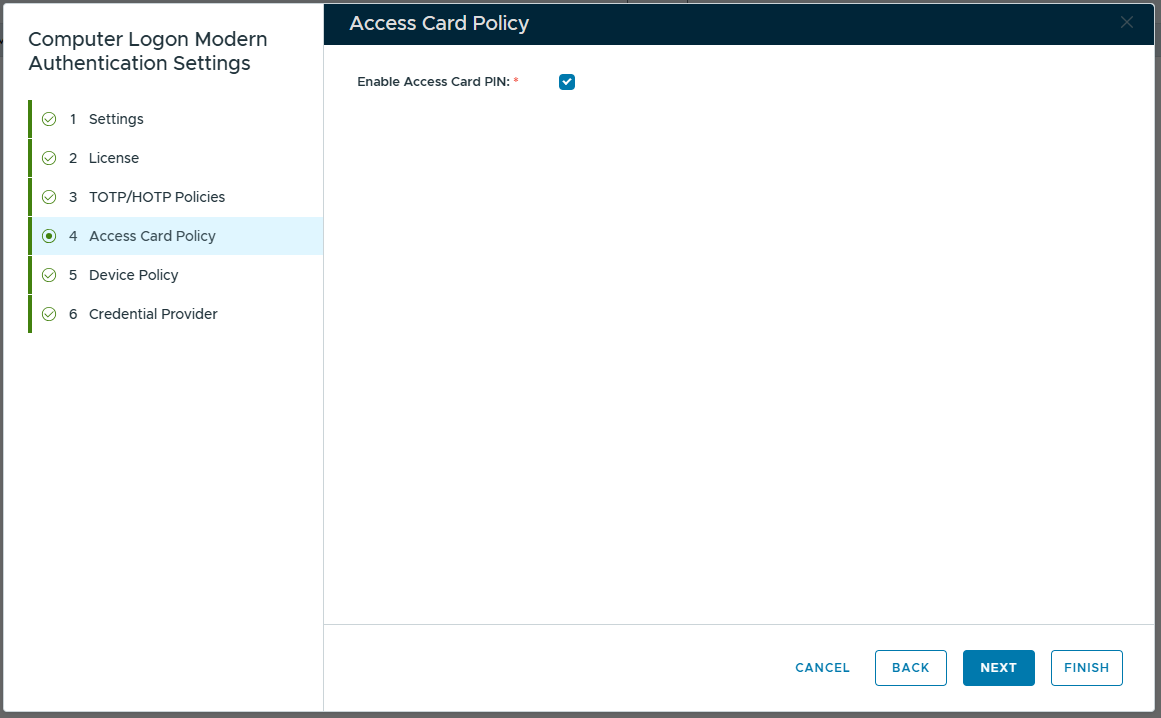Viewport: 1161px width, 718px height.
Task: Close the wizard with the X icon
Action: point(1126,23)
